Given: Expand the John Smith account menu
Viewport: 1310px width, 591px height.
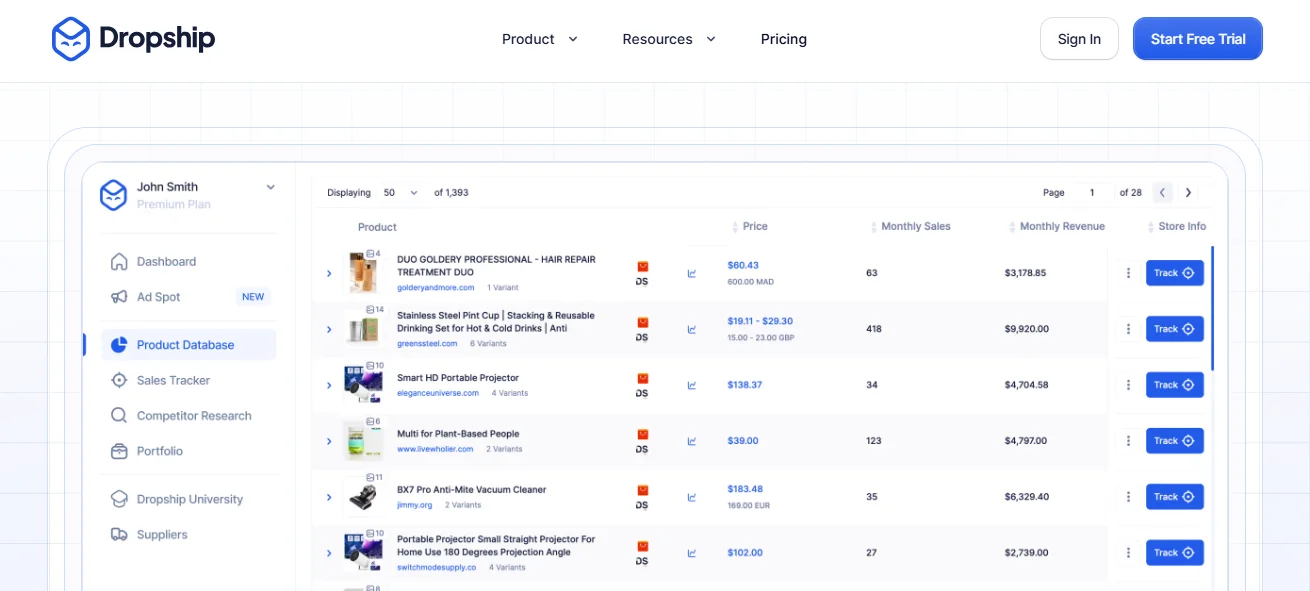Looking at the screenshot, I should [270, 186].
